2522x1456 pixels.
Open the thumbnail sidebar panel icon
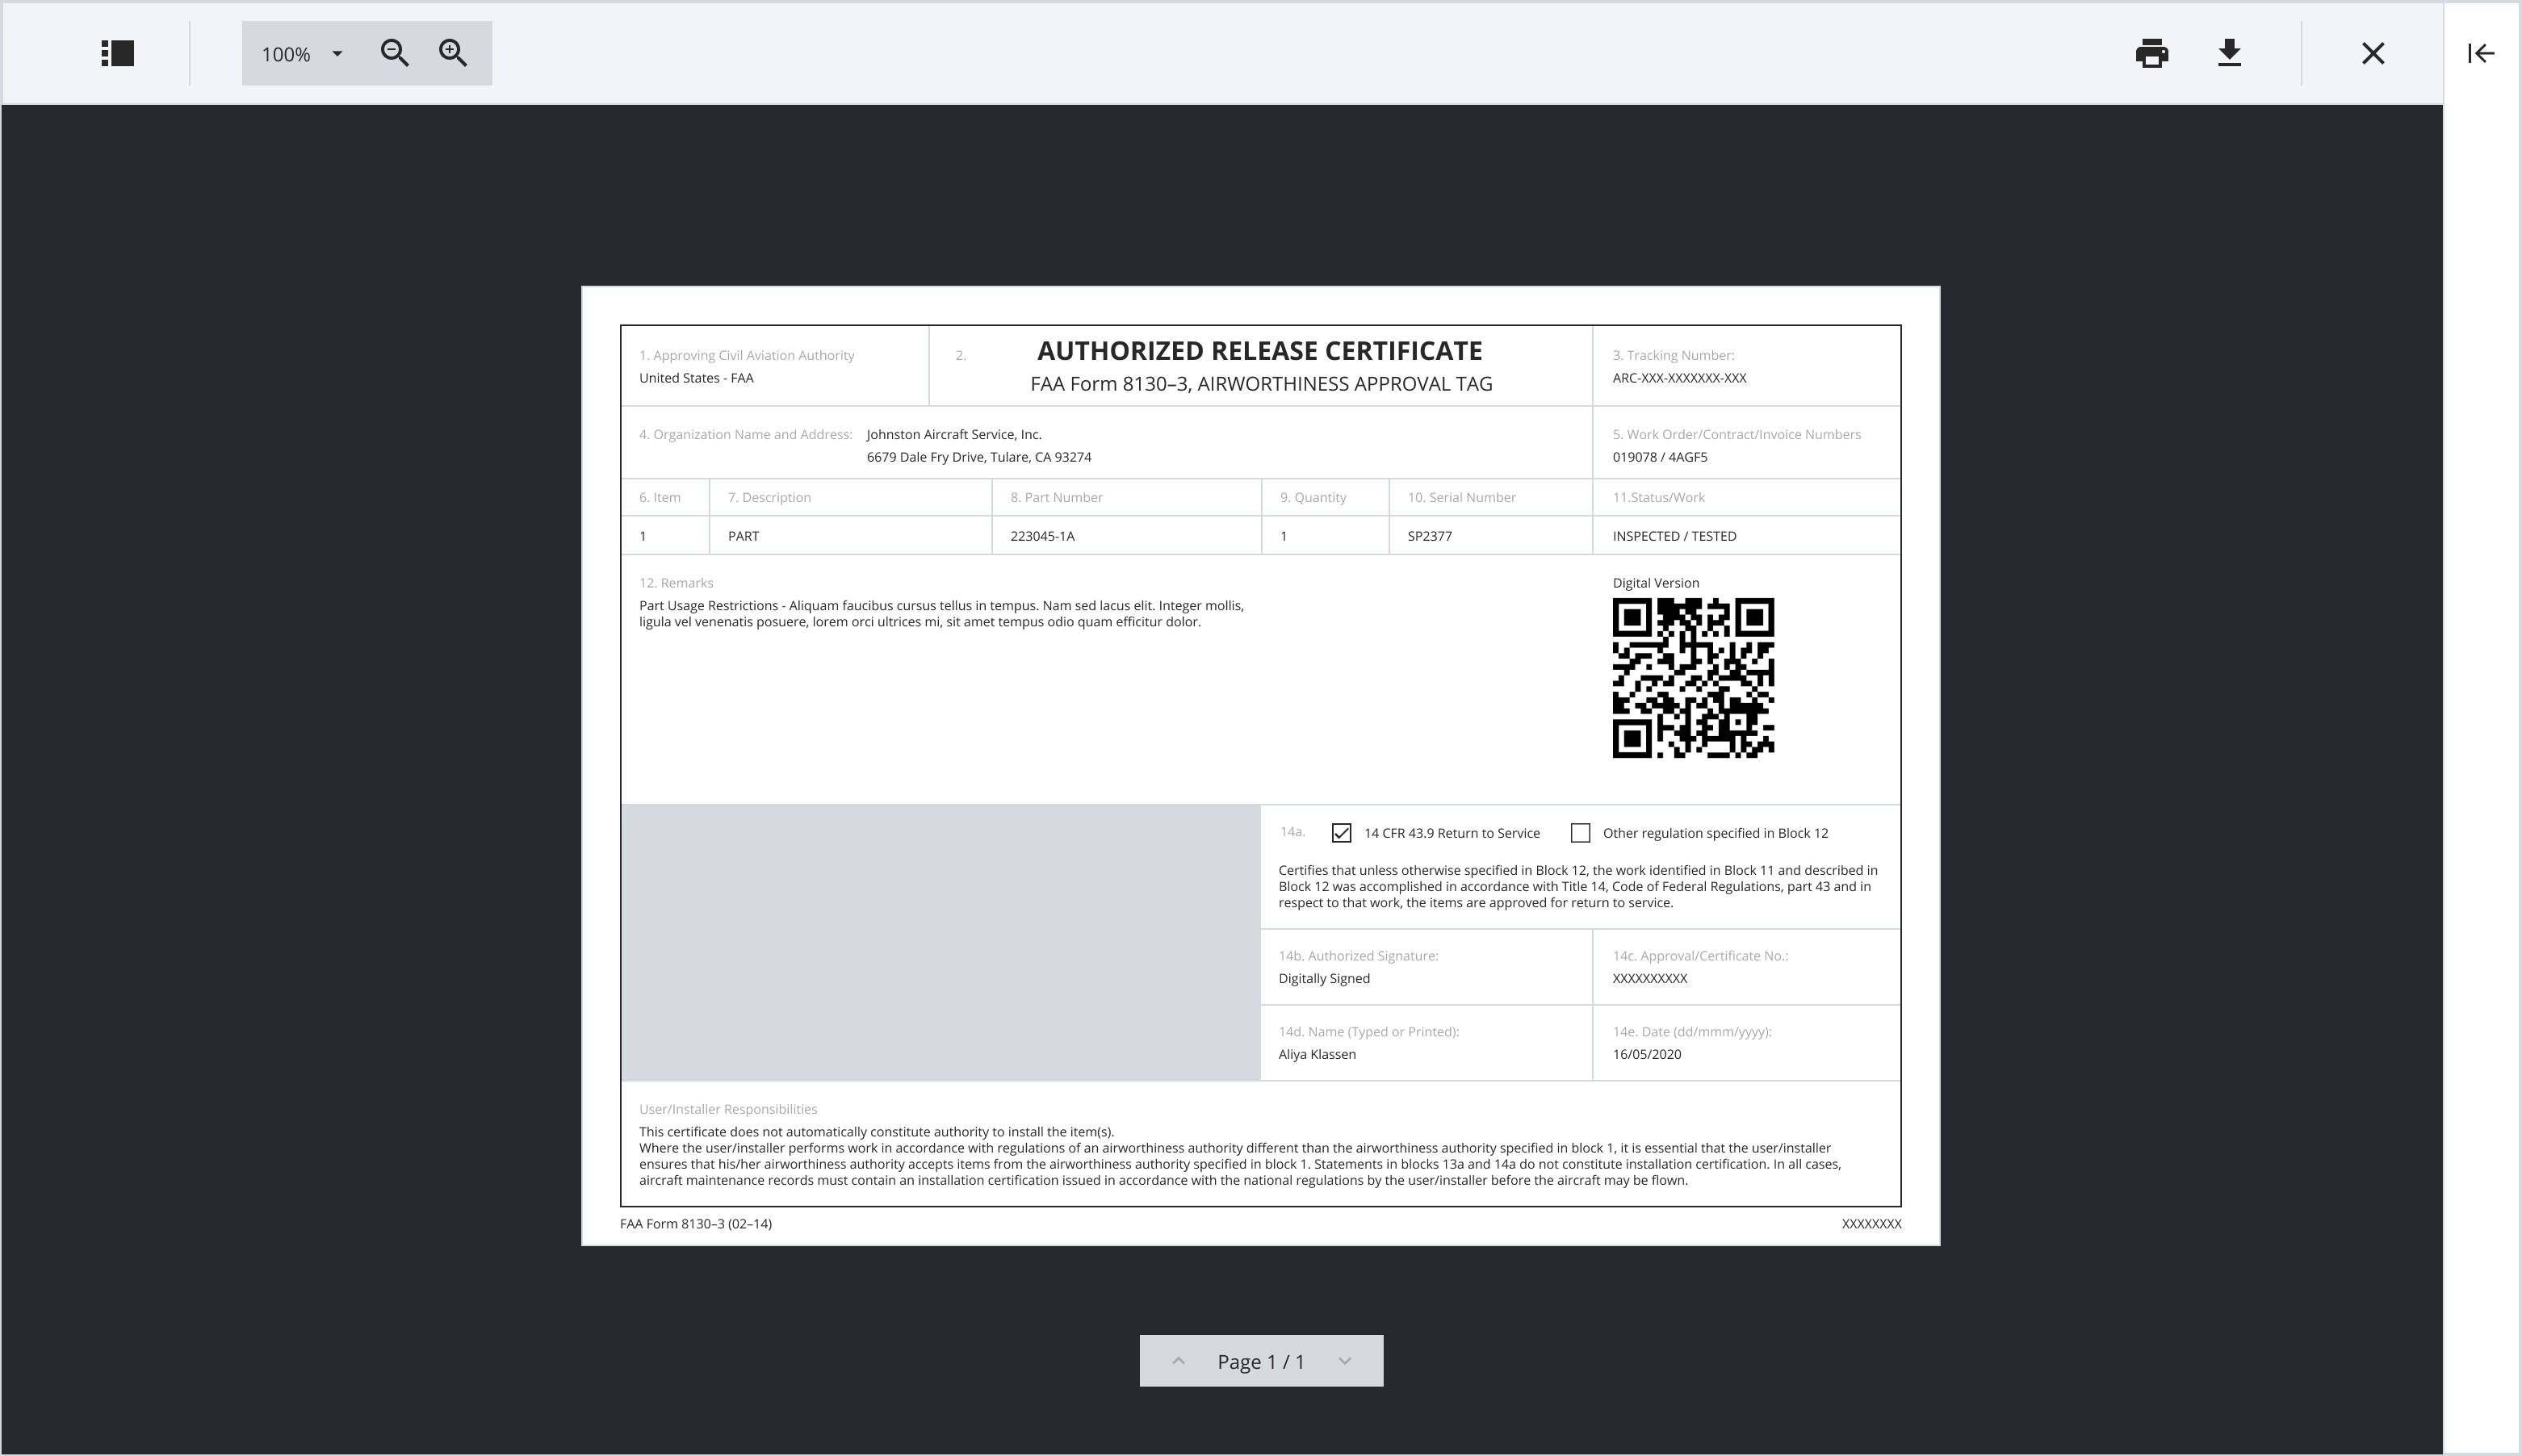click(x=118, y=53)
